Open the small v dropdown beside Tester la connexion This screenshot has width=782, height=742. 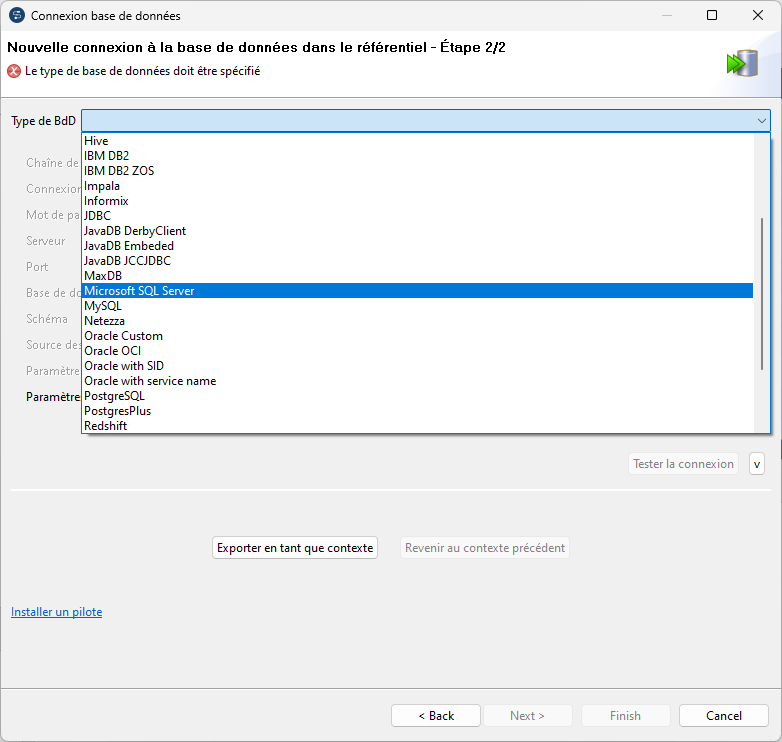[x=757, y=464]
